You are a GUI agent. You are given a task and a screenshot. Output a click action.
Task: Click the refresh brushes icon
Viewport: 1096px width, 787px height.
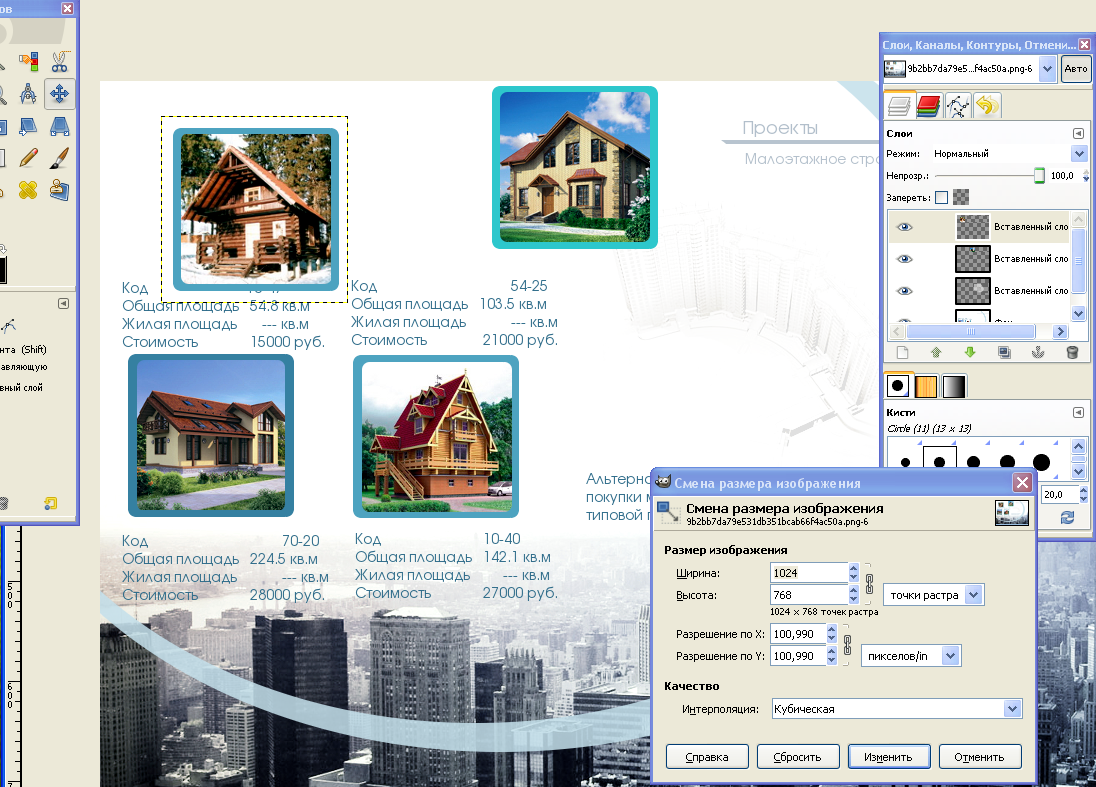click(x=1067, y=517)
